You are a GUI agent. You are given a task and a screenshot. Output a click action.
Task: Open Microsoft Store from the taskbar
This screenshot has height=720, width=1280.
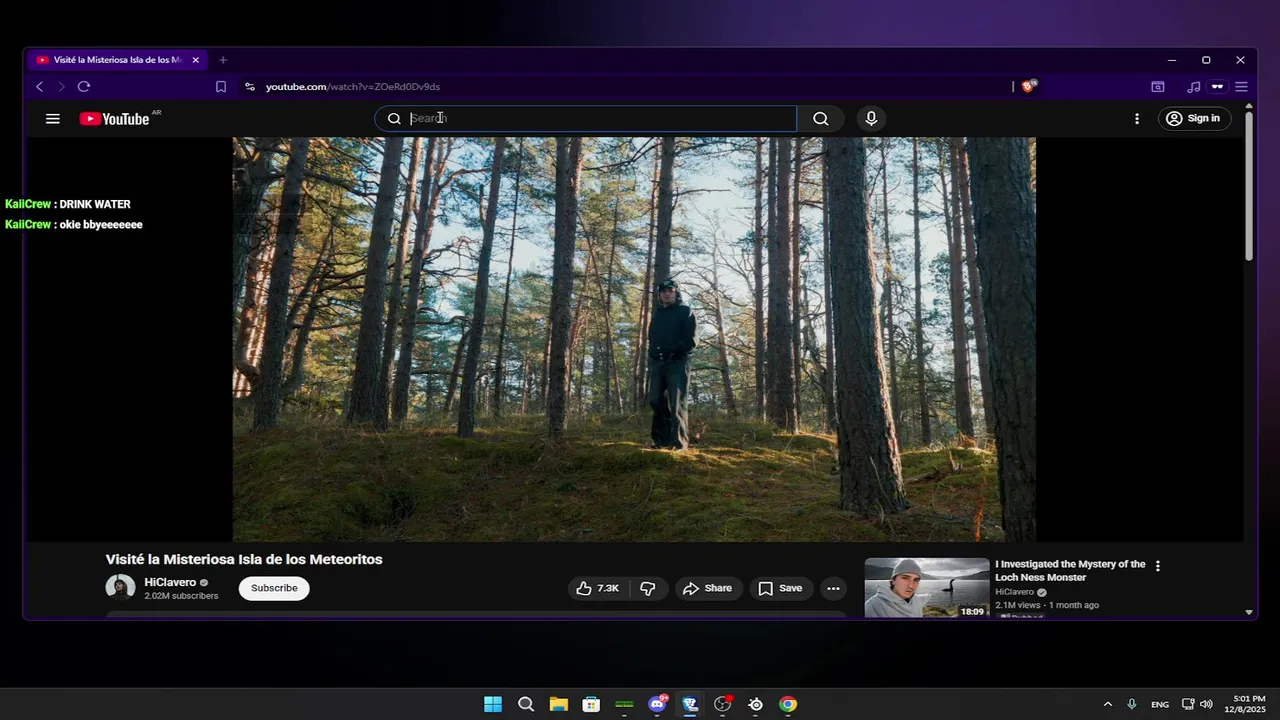[x=591, y=704]
